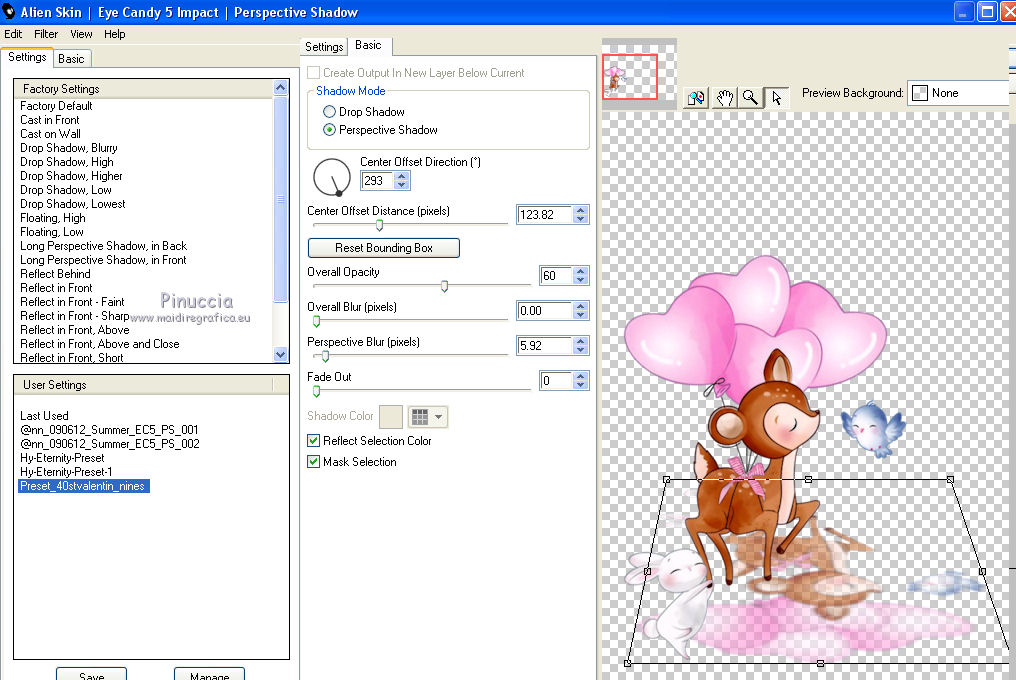Switch to left panel Basic tab
Screen dimensions: 1016x680
click(x=71, y=59)
